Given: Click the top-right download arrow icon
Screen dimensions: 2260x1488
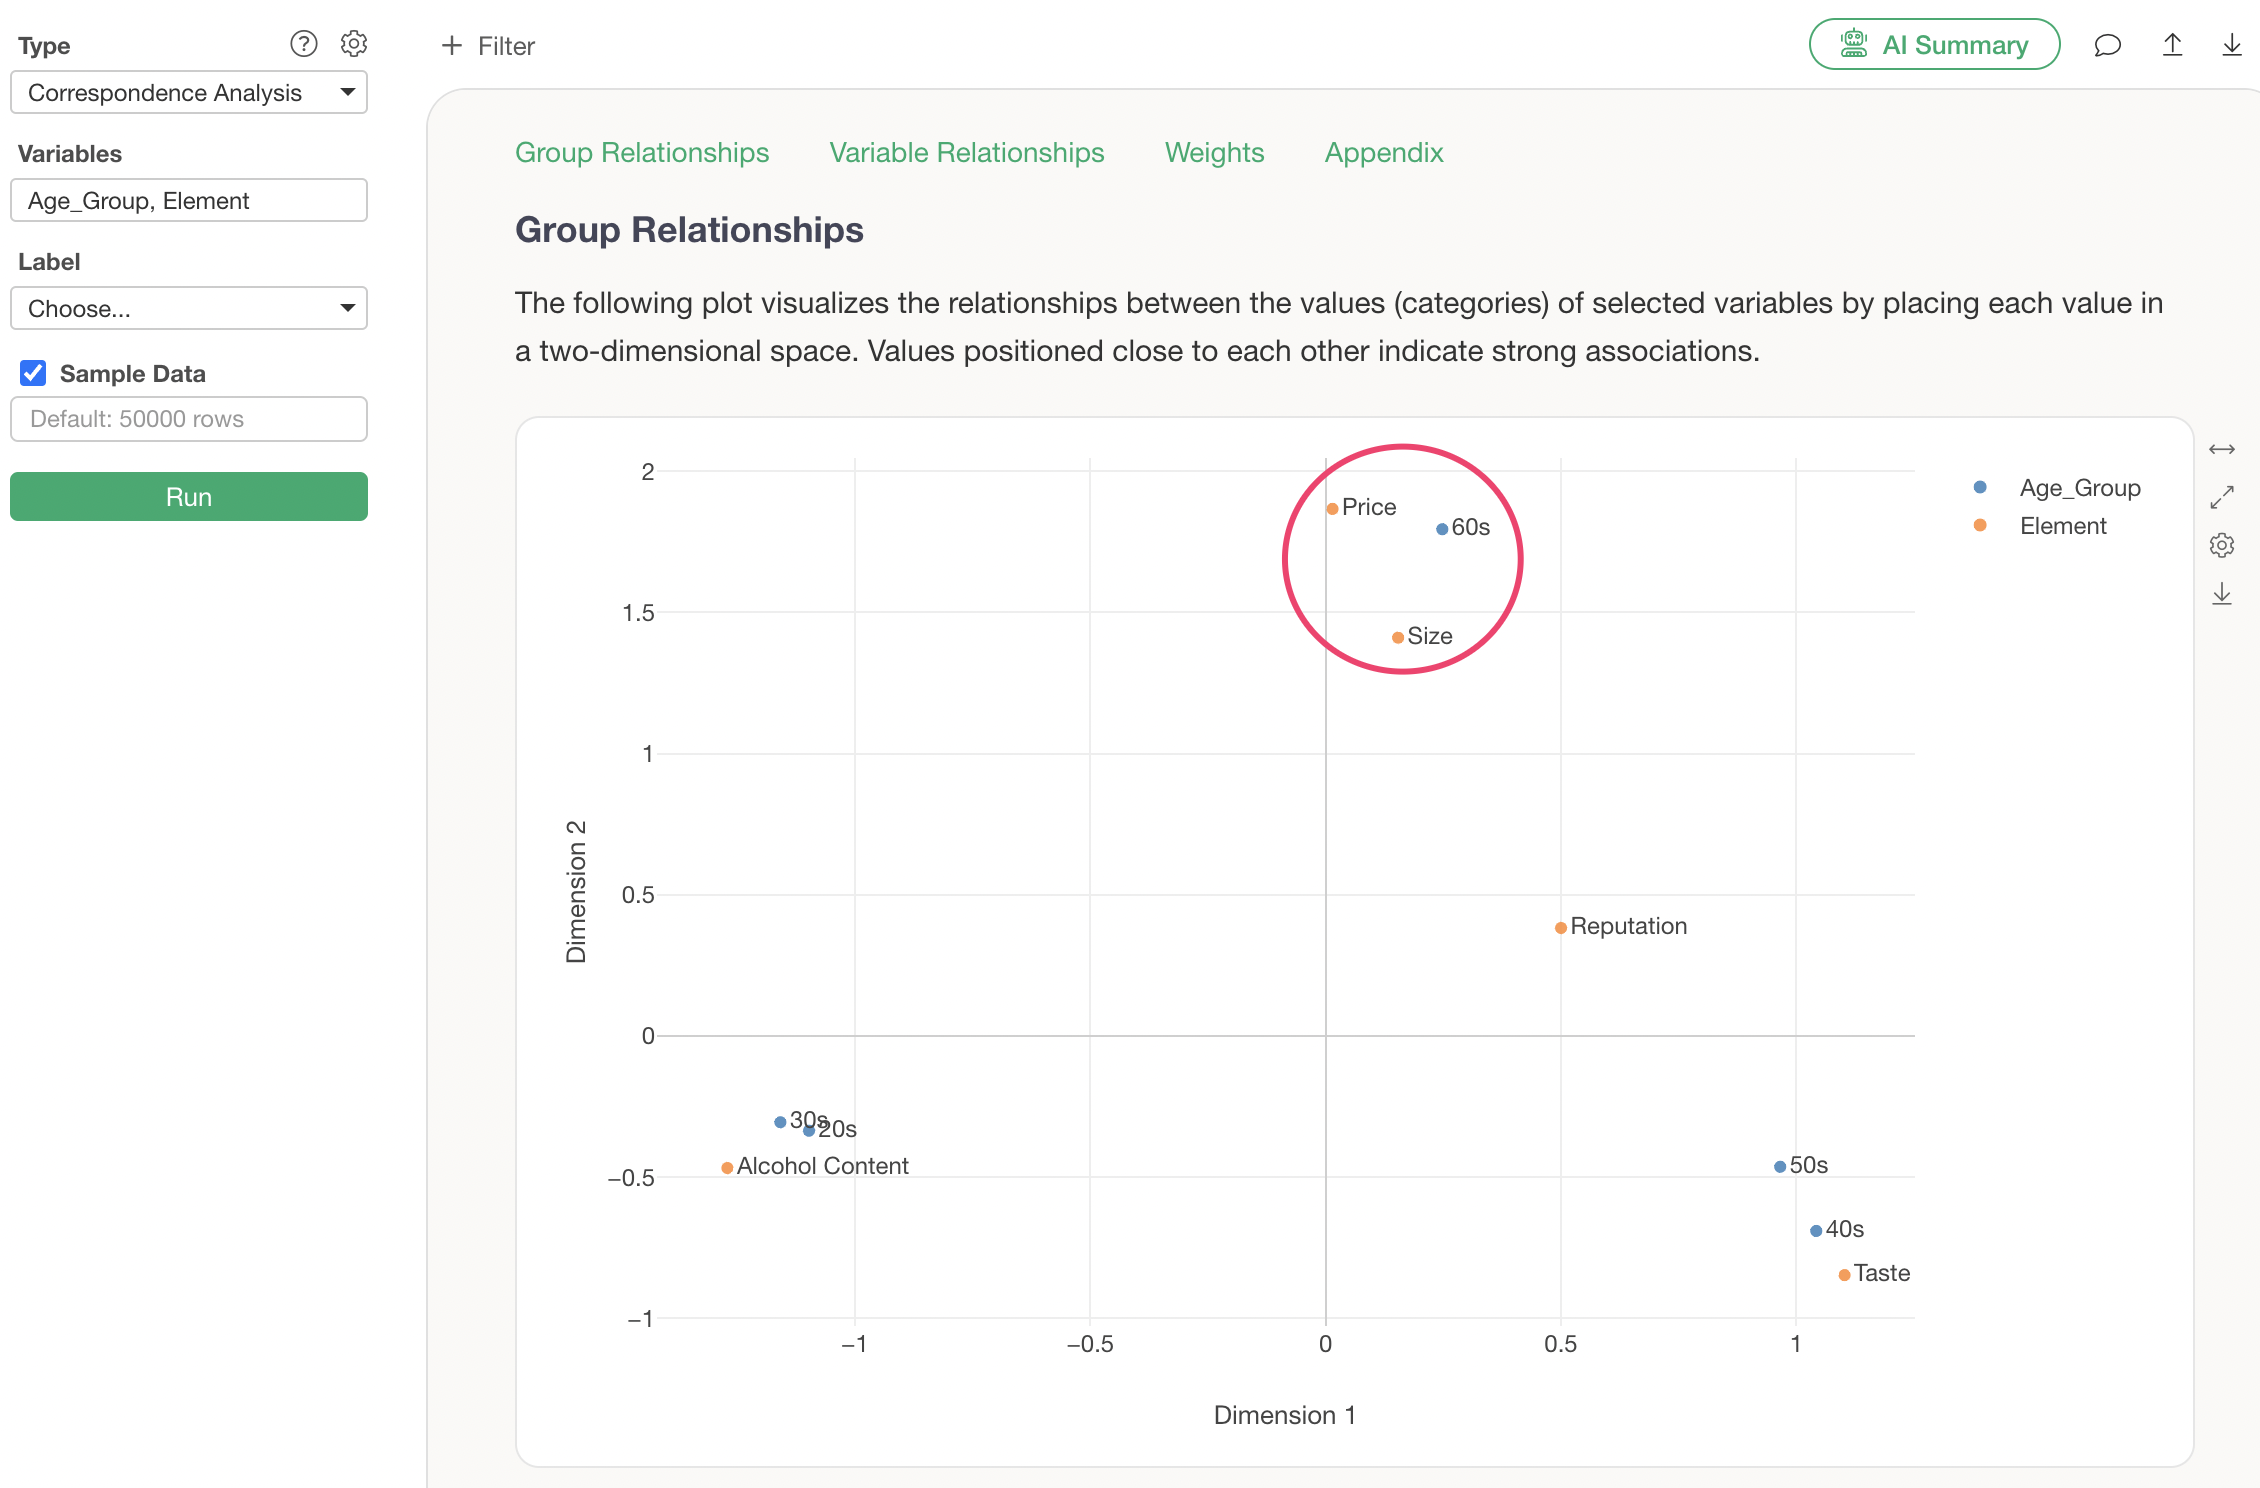Looking at the screenshot, I should pyautogui.click(x=2231, y=46).
